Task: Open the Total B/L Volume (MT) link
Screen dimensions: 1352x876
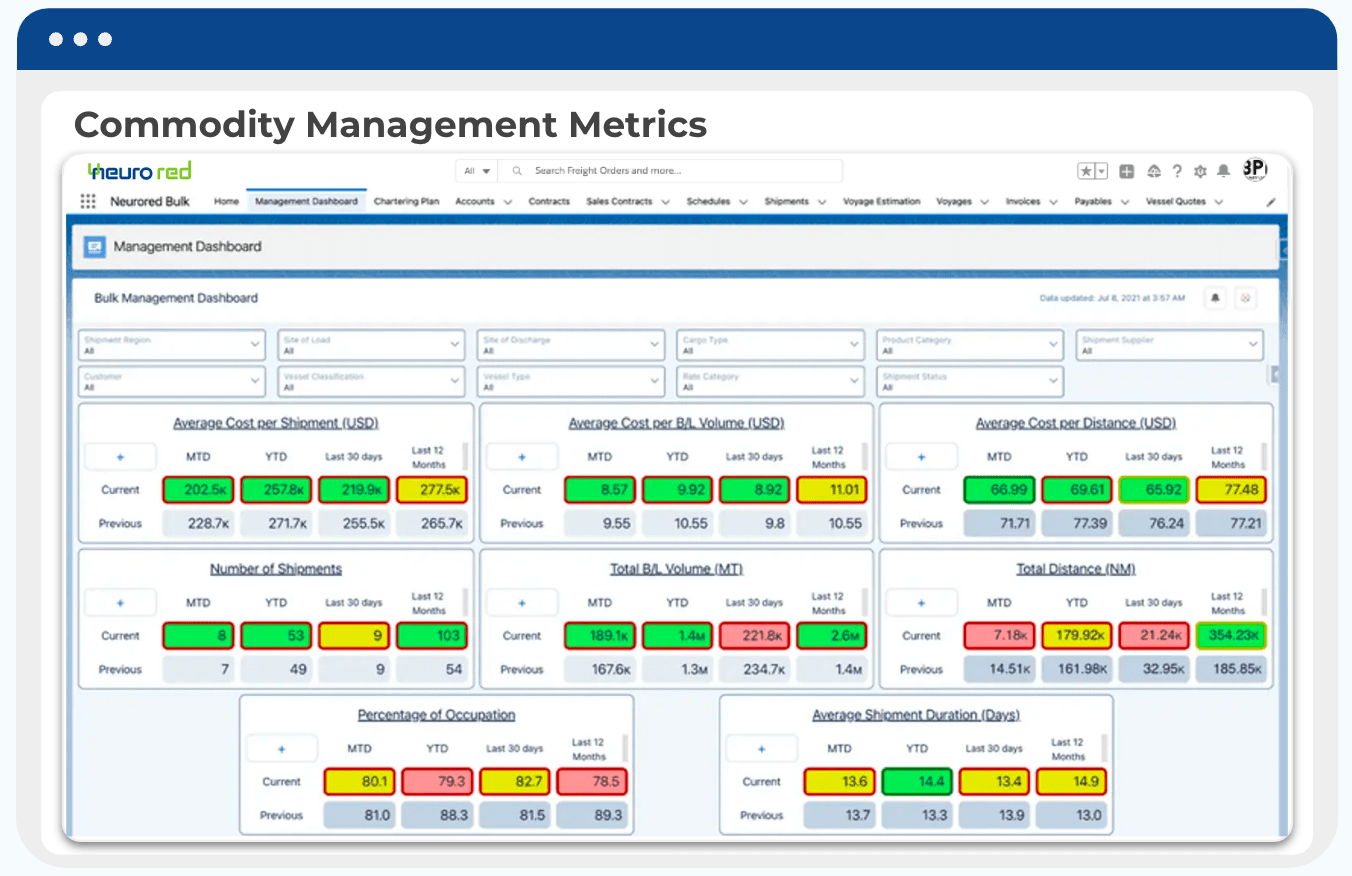Action: (x=676, y=569)
